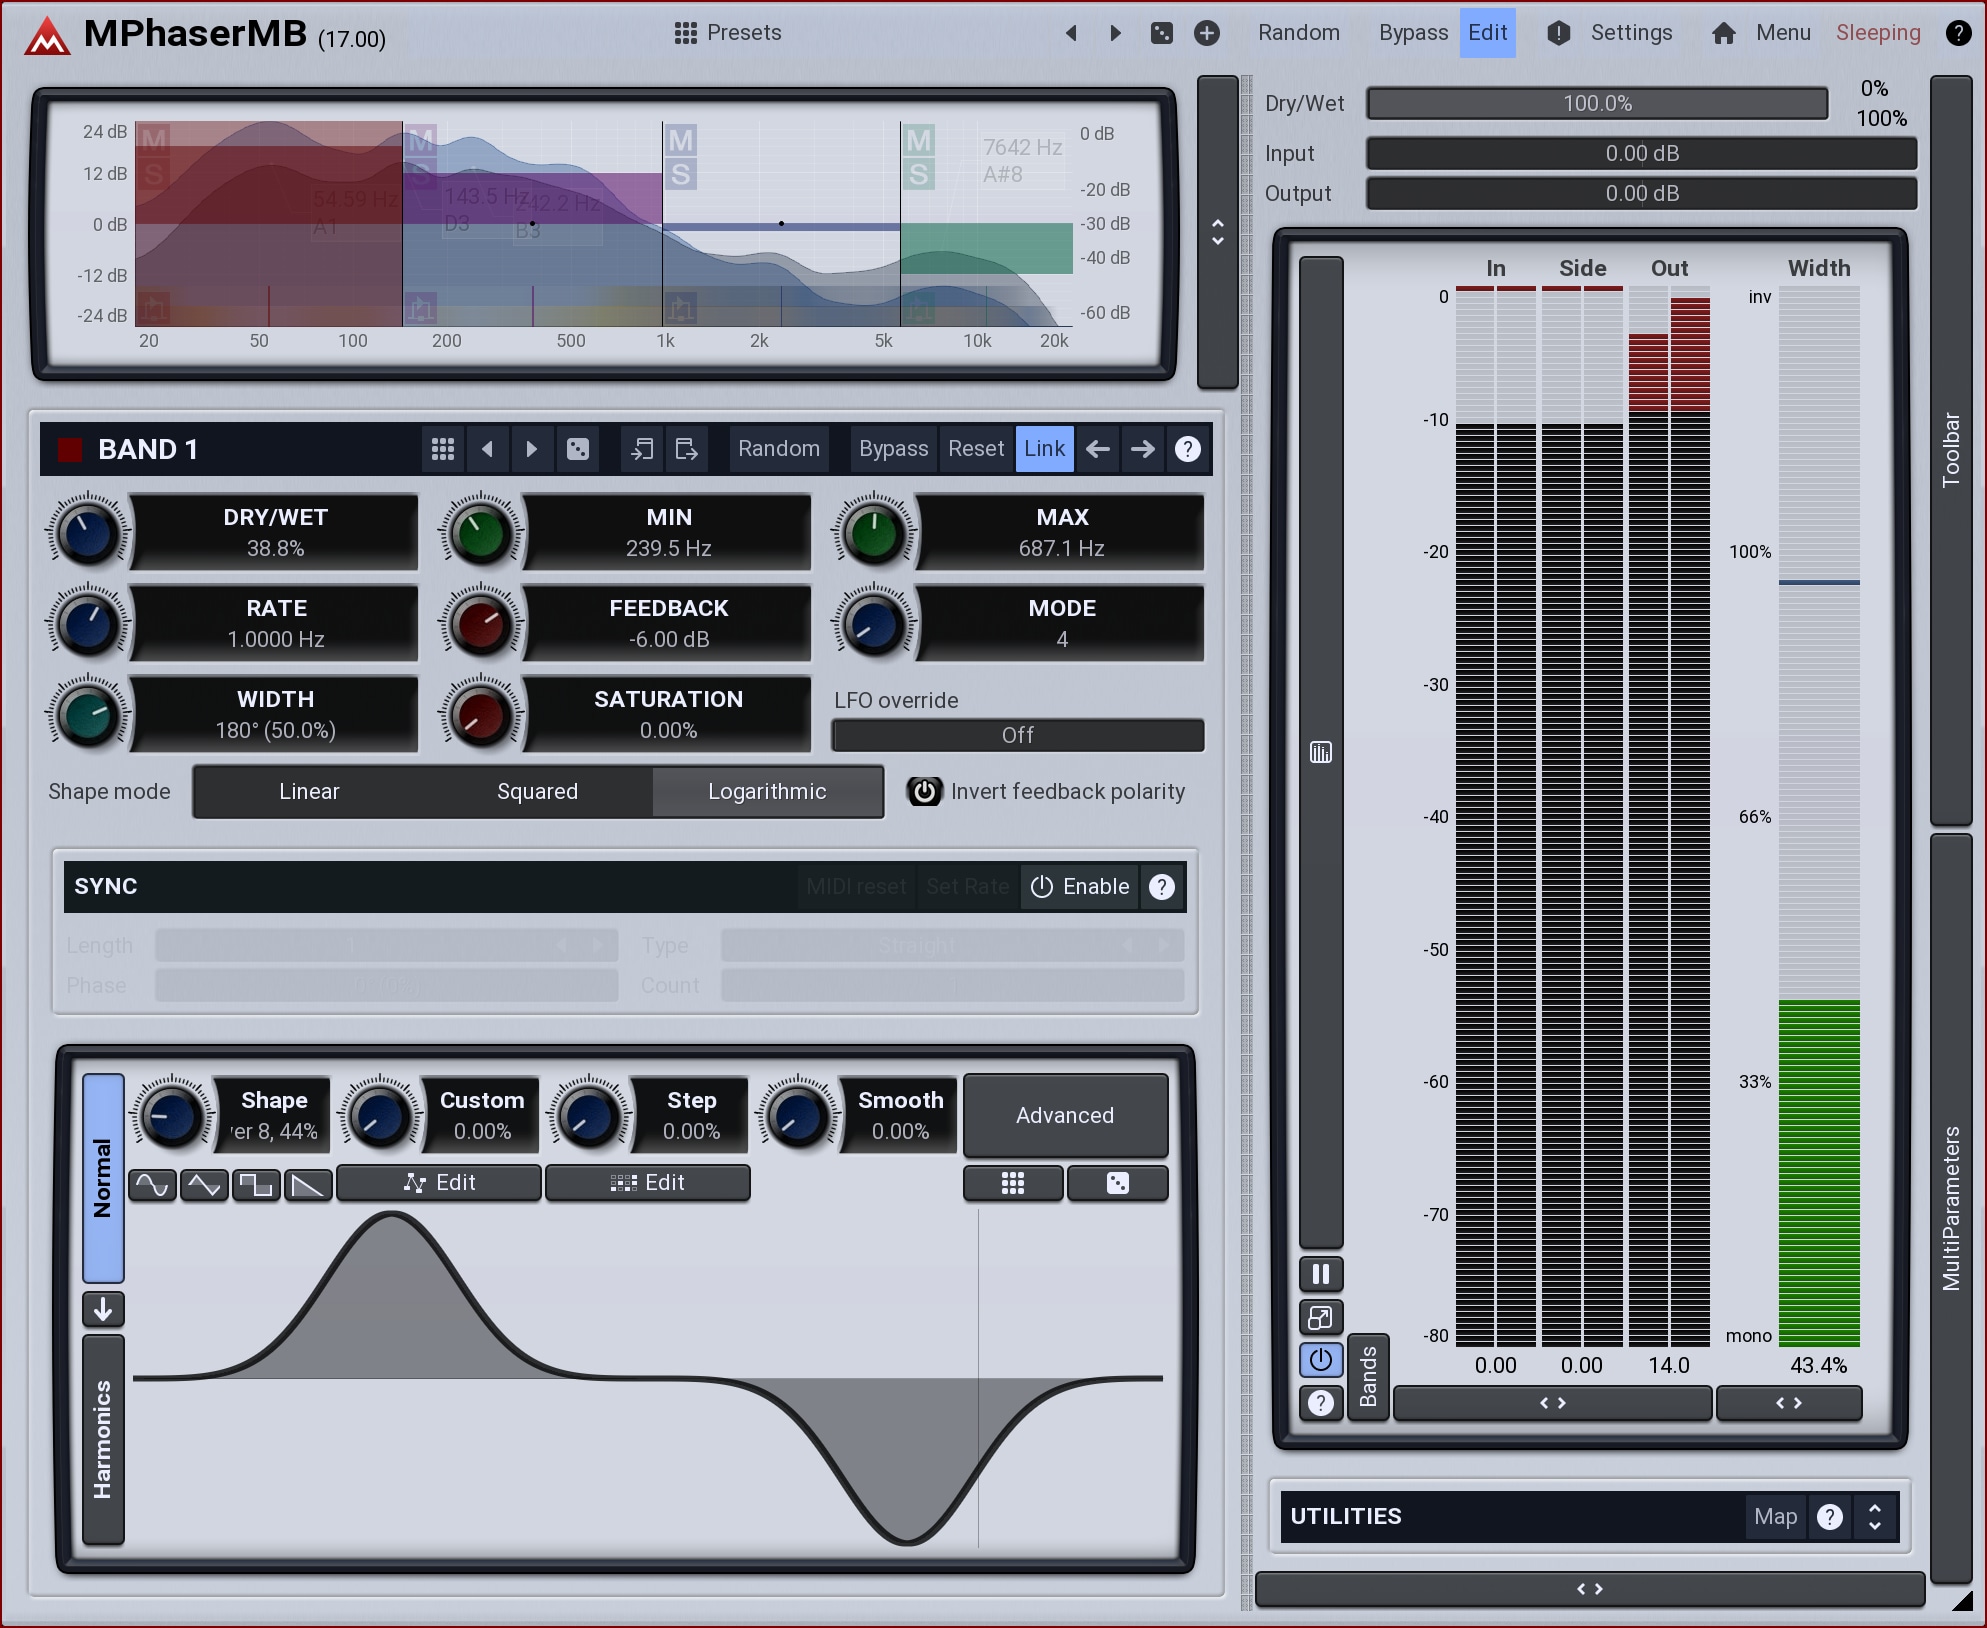Click the sine wave shape icon

152,1185
